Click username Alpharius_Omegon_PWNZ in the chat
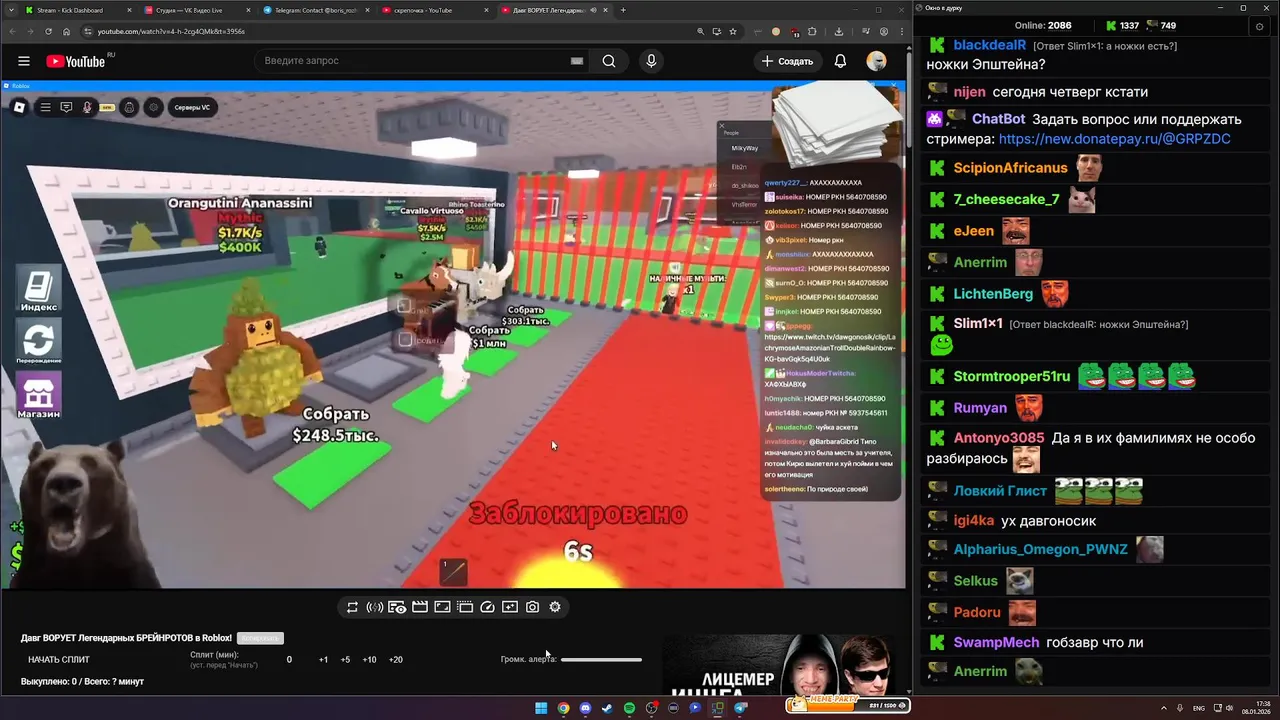The width and height of the screenshot is (1280, 720). click(x=1040, y=549)
